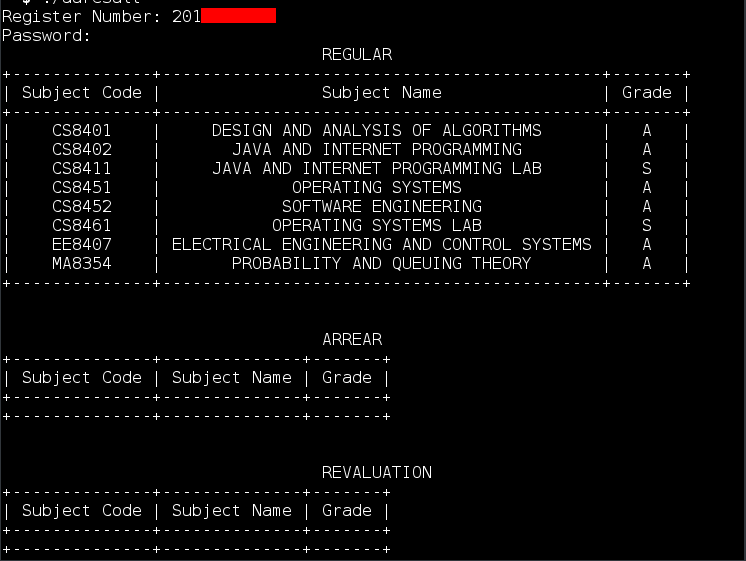Click grade S in the CS8461 row
Screen dimensions: 746x561
(x=647, y=226)
